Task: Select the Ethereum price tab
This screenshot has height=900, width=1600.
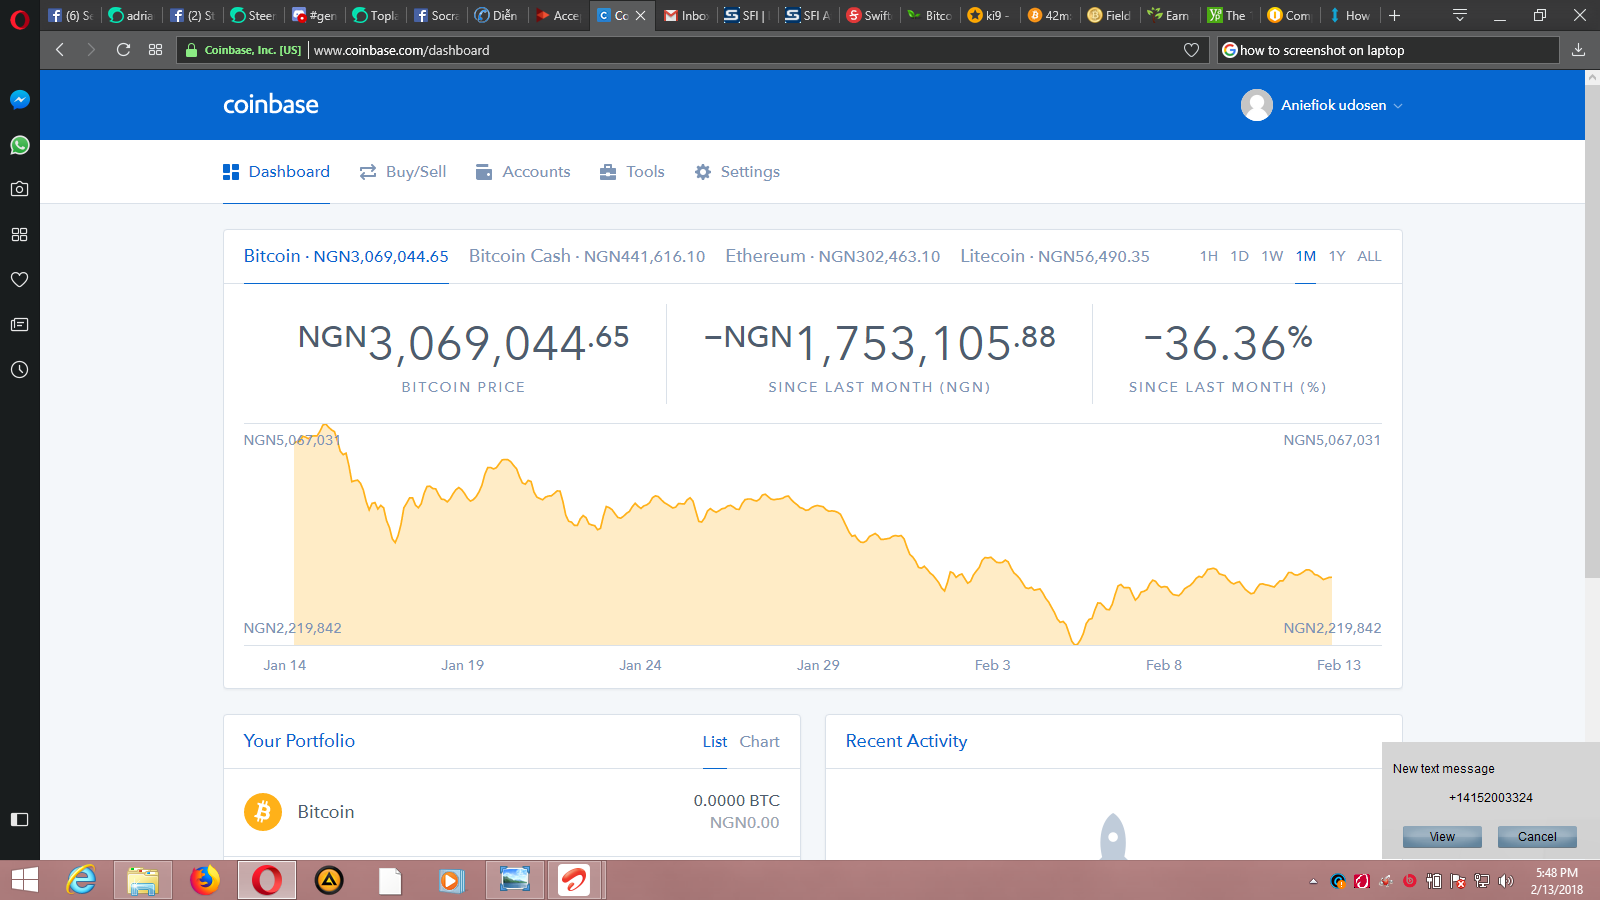Action: (833, 256)
